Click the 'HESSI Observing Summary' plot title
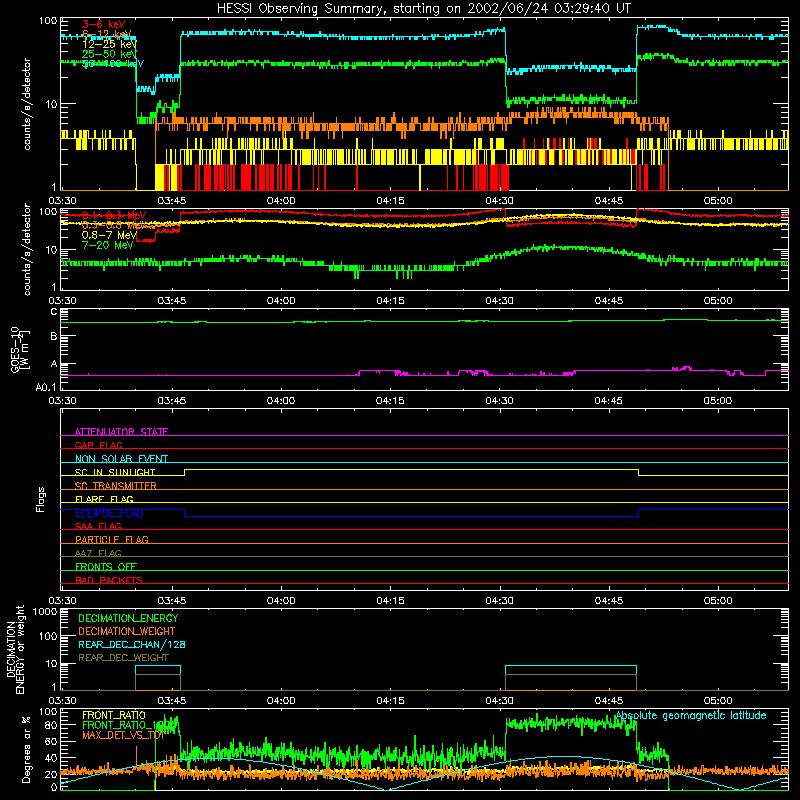 (x=423, y=9)
